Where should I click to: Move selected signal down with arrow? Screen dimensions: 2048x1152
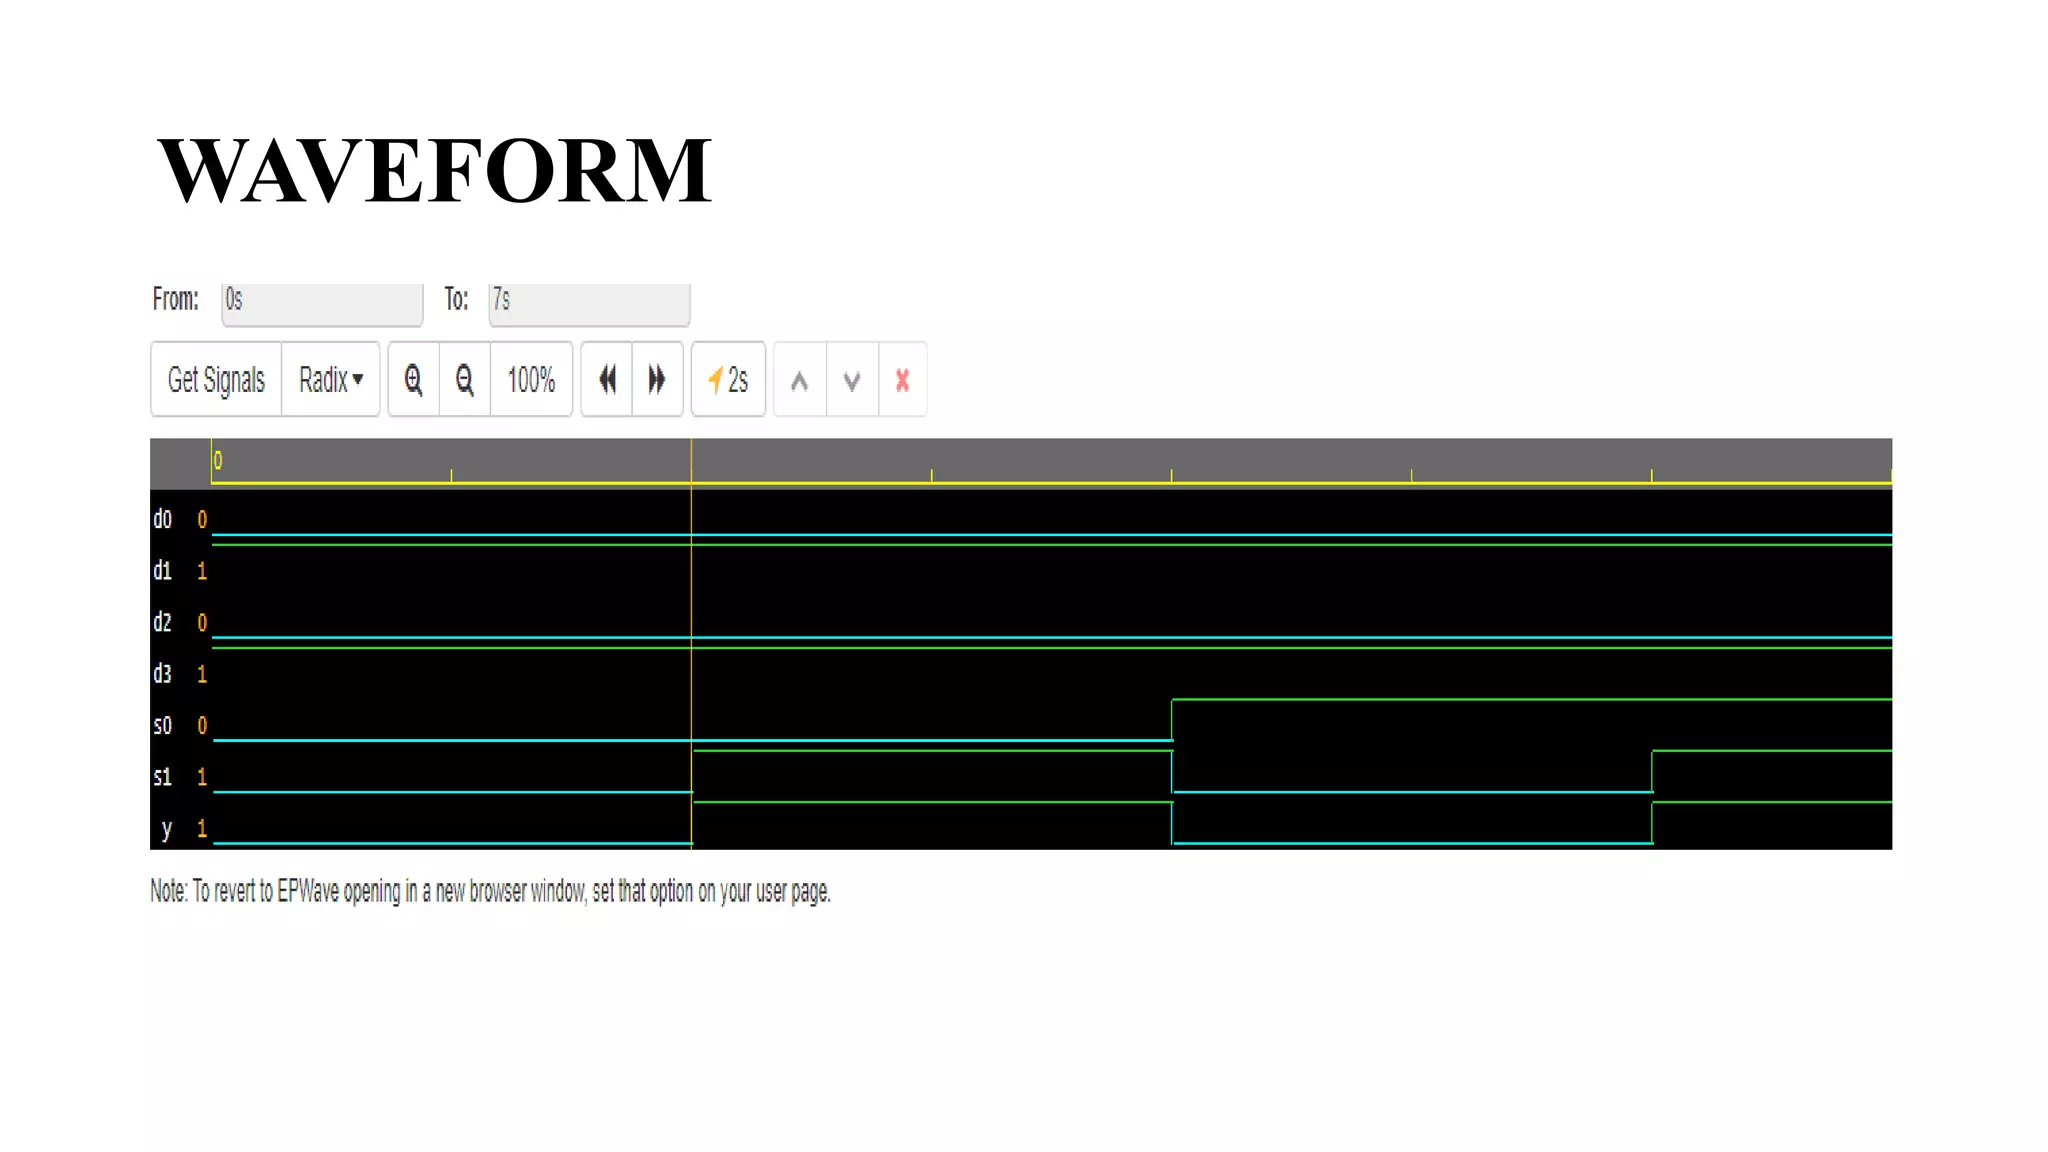(852, 379)
